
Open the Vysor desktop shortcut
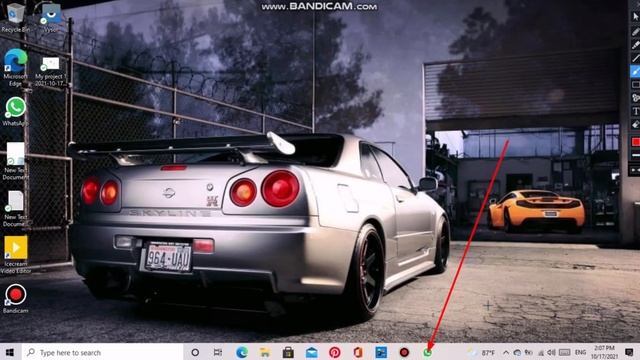(51, 17)
